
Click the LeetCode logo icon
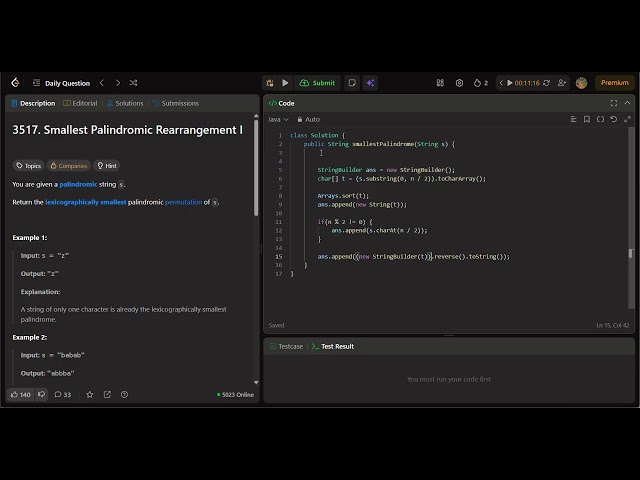pos(15,83)
